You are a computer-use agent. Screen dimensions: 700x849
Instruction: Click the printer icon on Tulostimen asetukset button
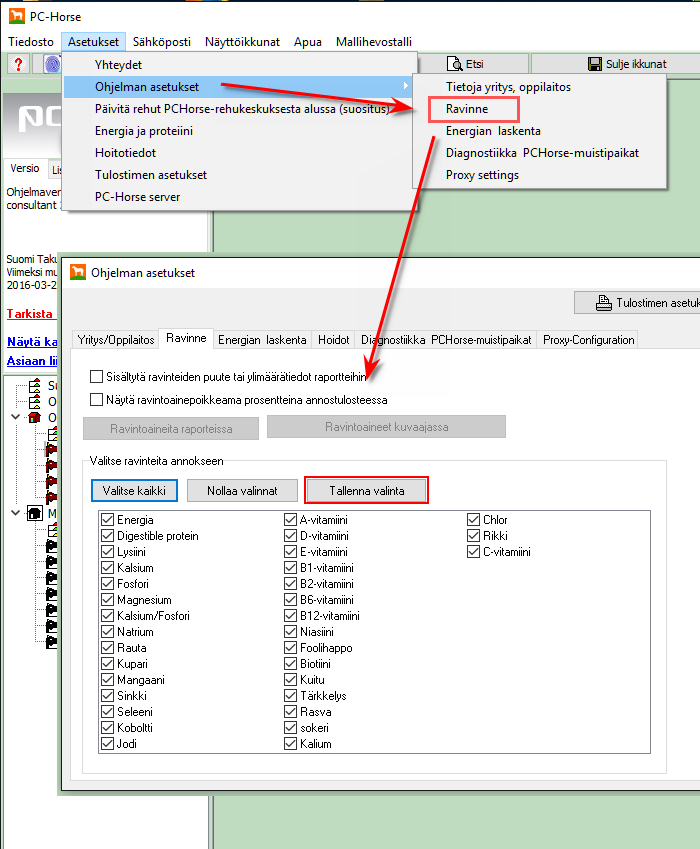tap(603, 303)
